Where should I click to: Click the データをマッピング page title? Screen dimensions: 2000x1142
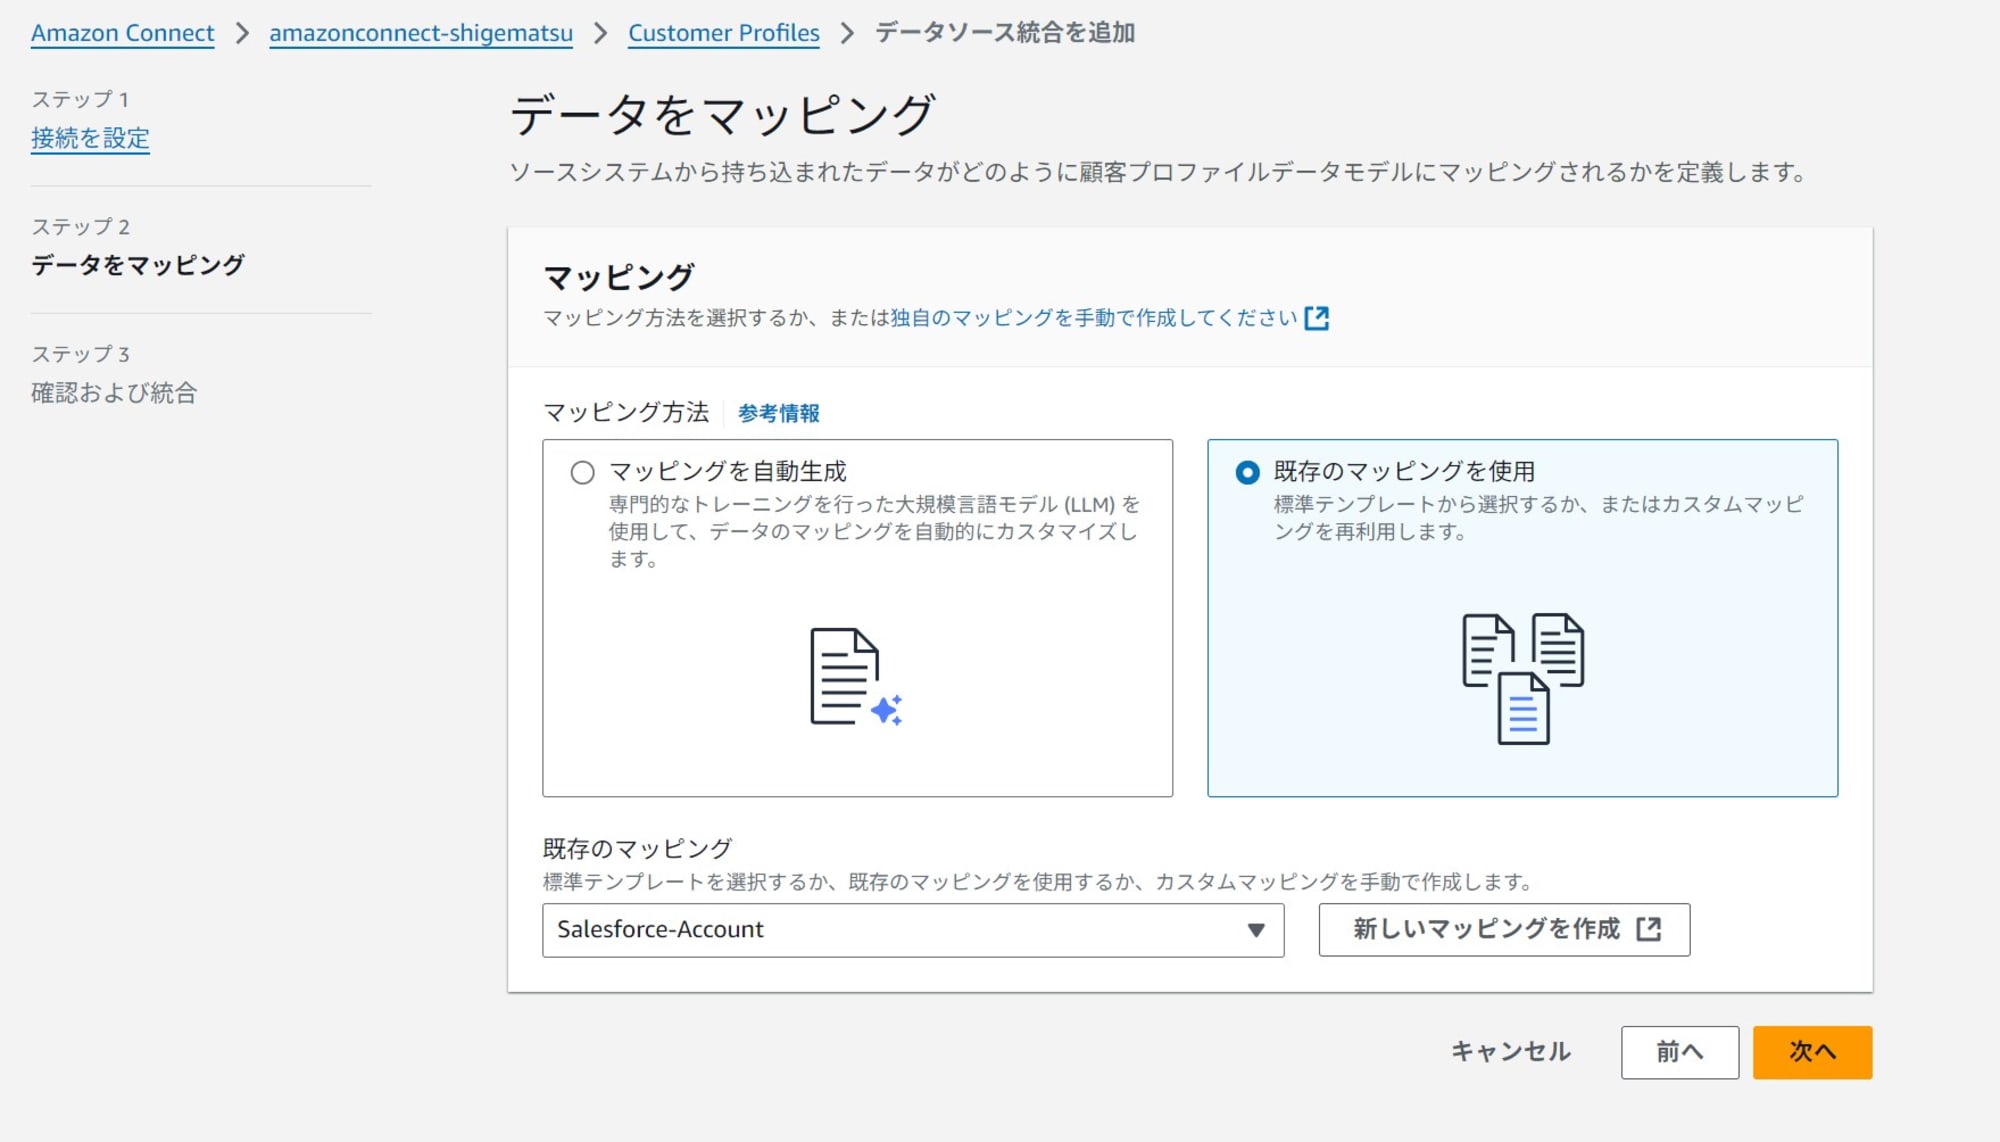(723, 114)
